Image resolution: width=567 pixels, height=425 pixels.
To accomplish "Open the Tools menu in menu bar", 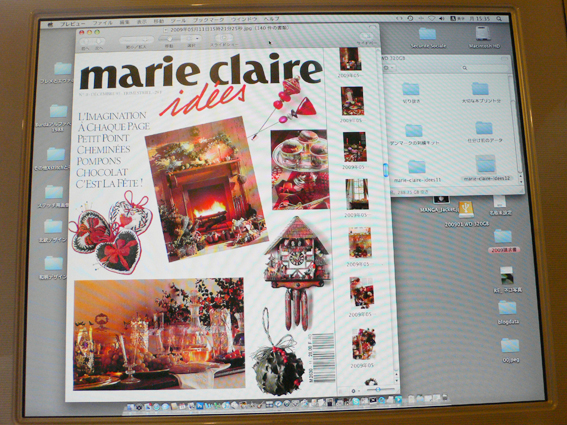I will coord(178,21).
